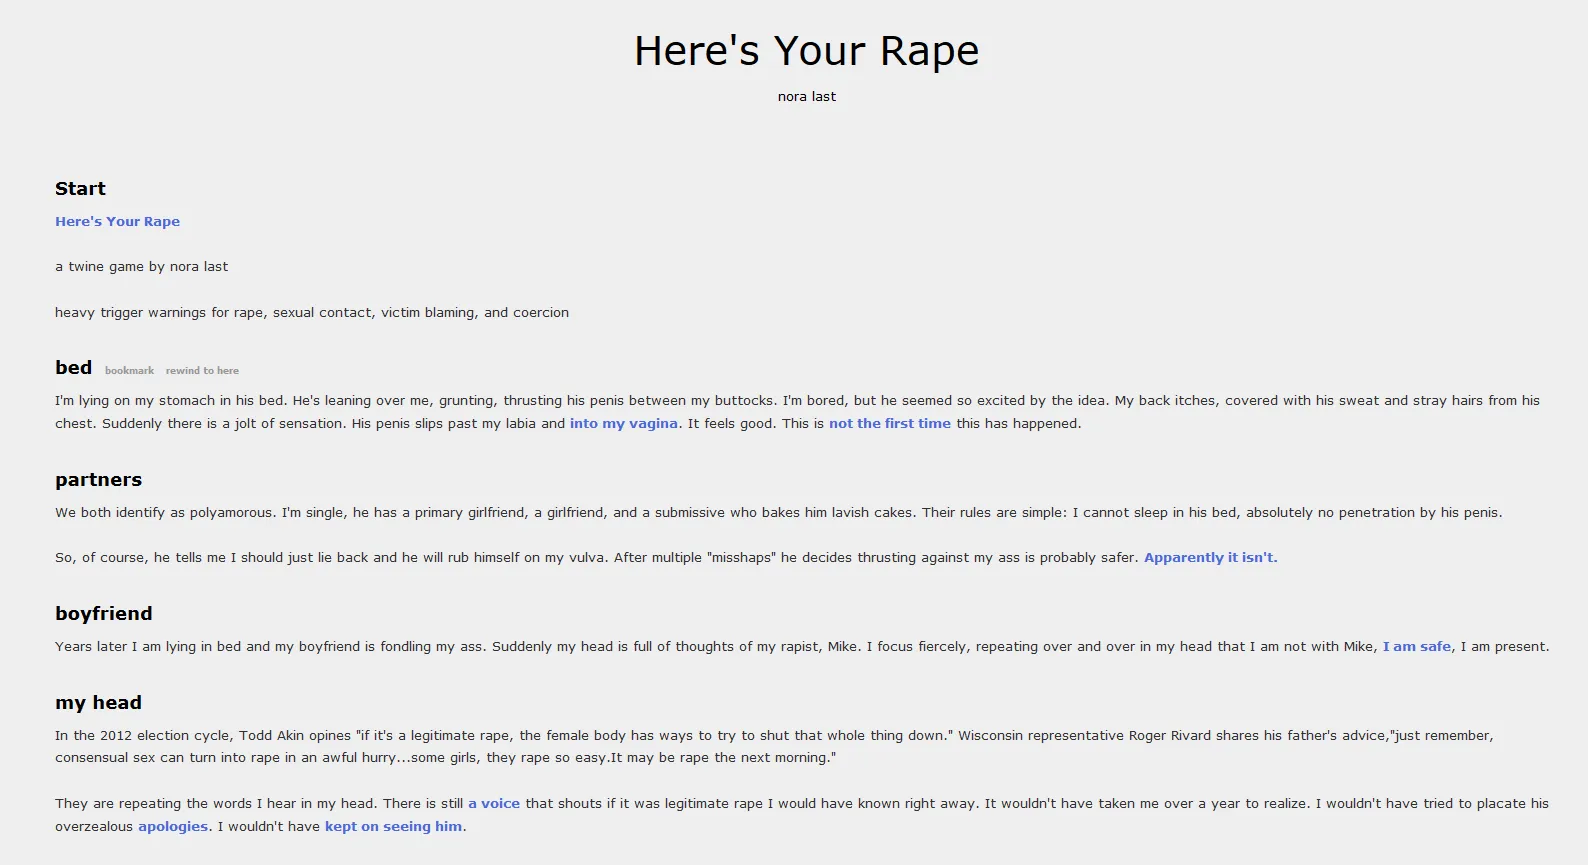Click the "boyfriend" passage heading

click(x=103, y=614)
